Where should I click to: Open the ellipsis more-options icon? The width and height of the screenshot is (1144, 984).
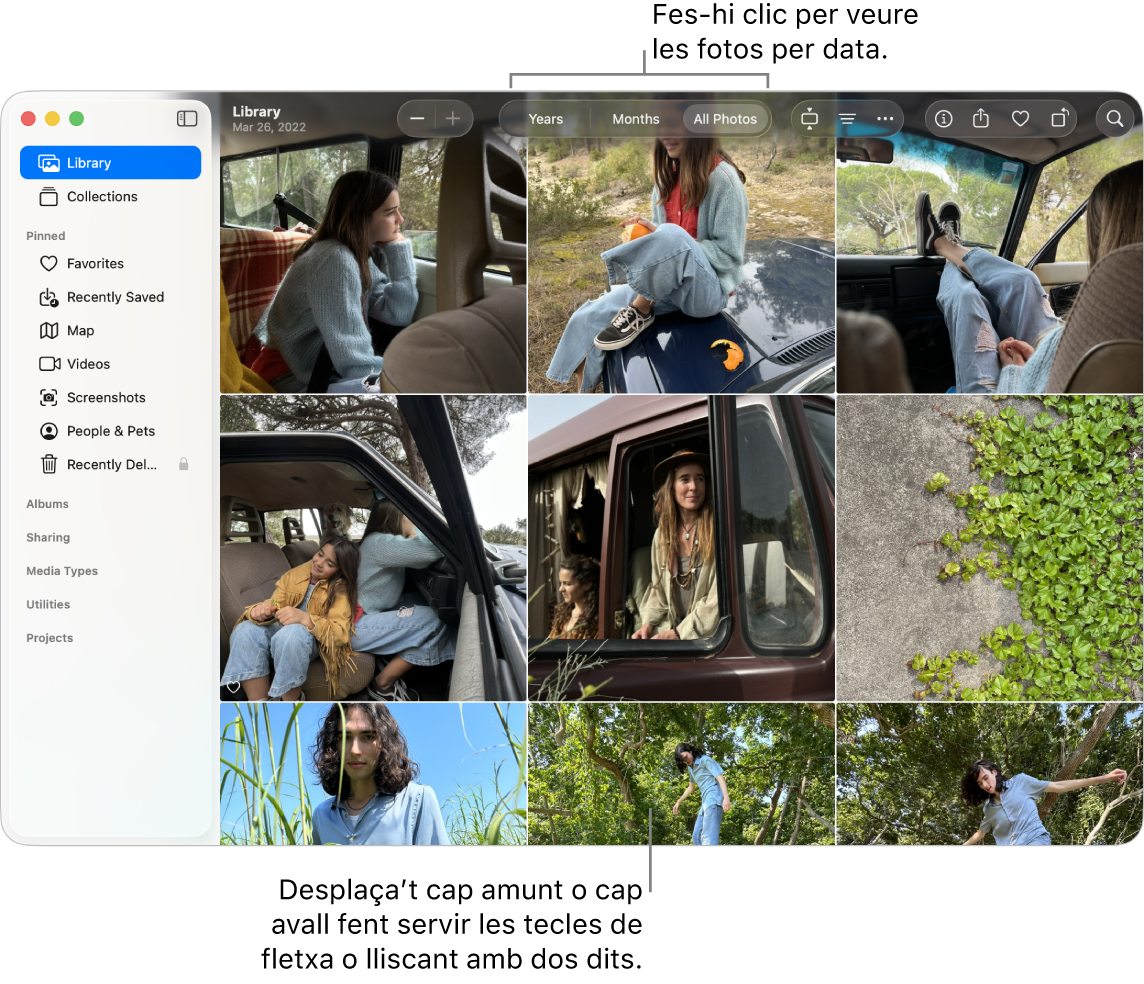pos(884,118)
